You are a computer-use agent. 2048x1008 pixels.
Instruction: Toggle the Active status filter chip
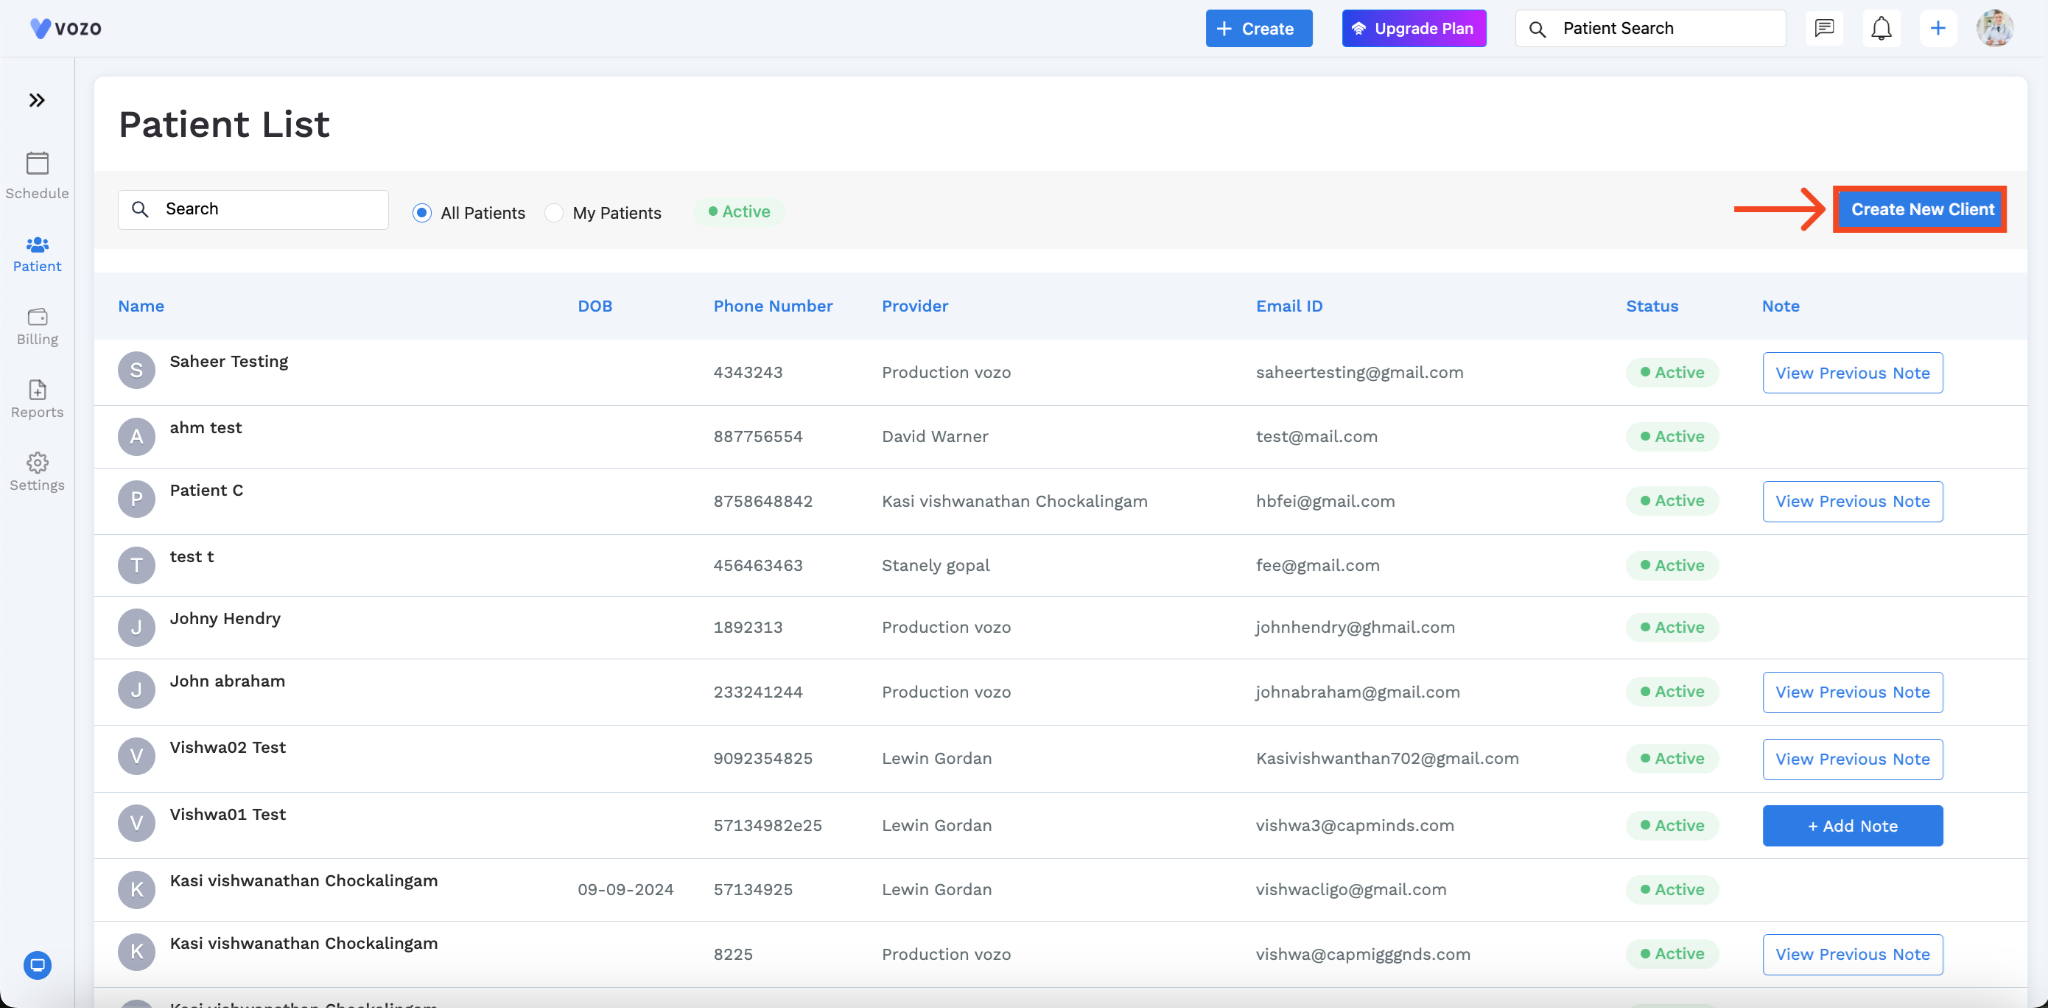click(739, 212)
